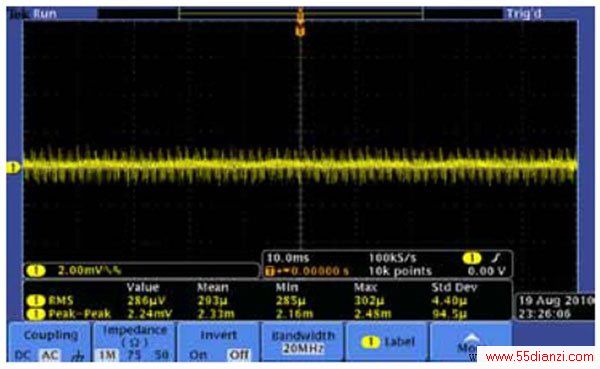Click the channel 1 ground marker on the left edge
The height and width of the screenshot is (369, 600).
click(x=13, y=167)
